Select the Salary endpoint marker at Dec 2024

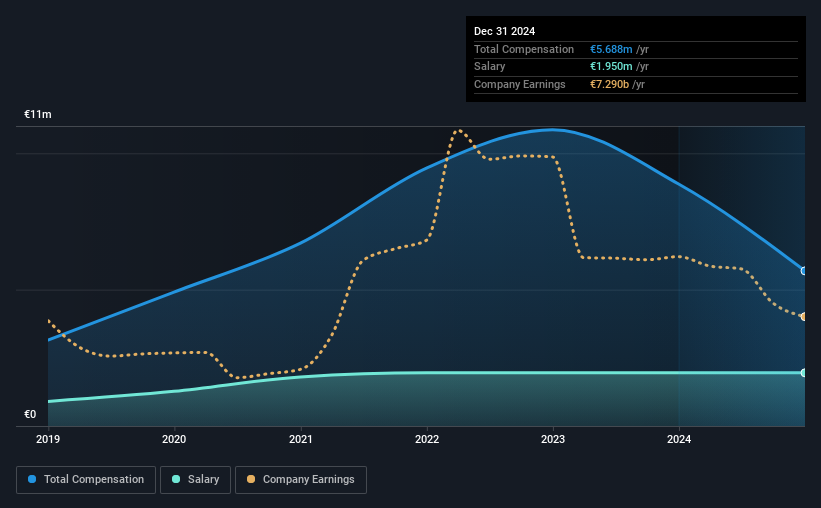804,373
